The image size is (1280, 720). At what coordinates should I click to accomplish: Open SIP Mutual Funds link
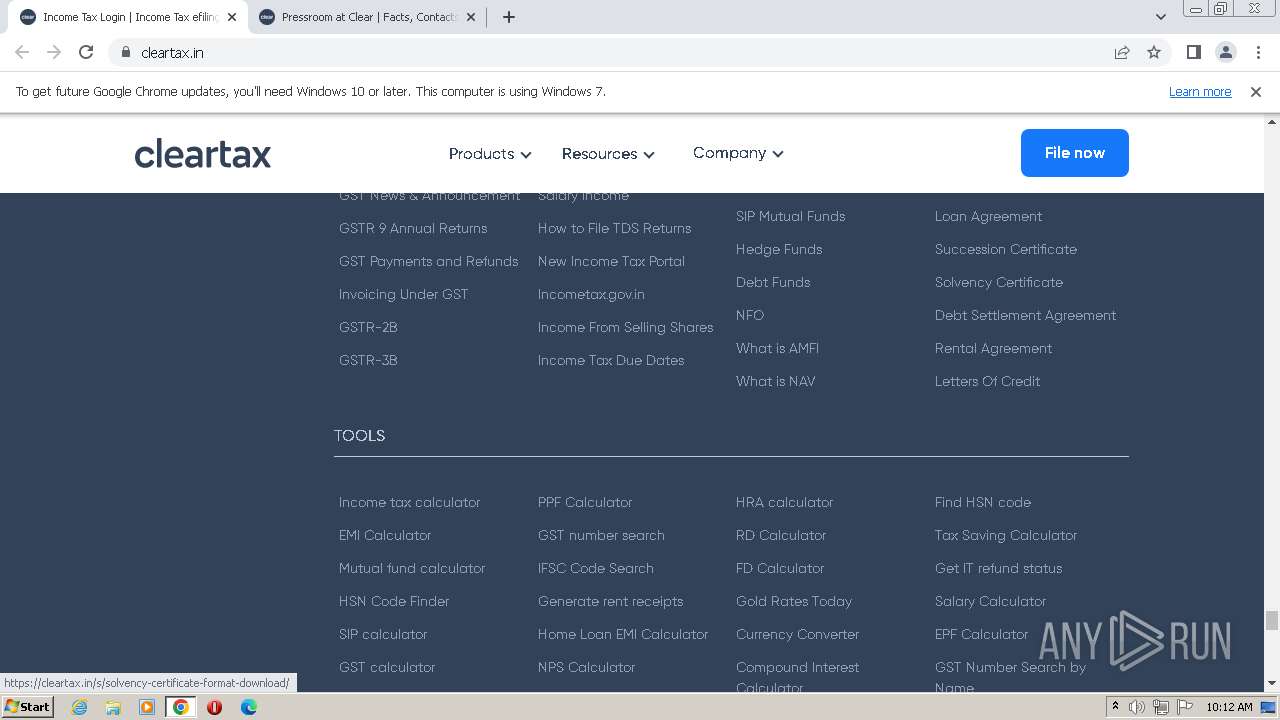[x=790, y=216]
